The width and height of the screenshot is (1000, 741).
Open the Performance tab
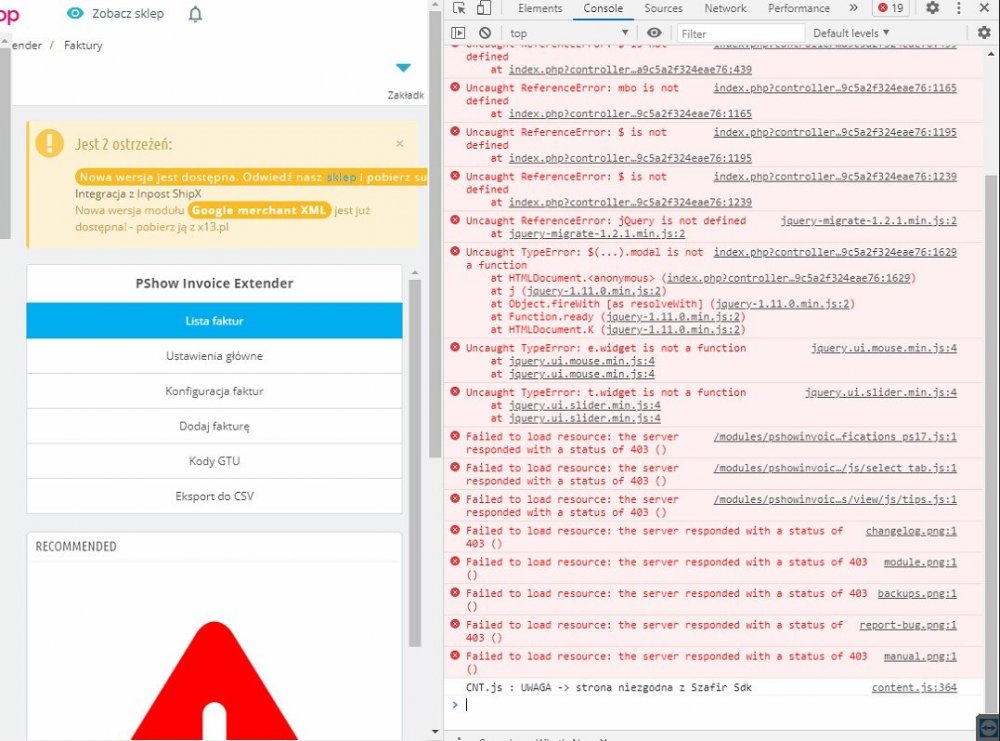point(798,8)
